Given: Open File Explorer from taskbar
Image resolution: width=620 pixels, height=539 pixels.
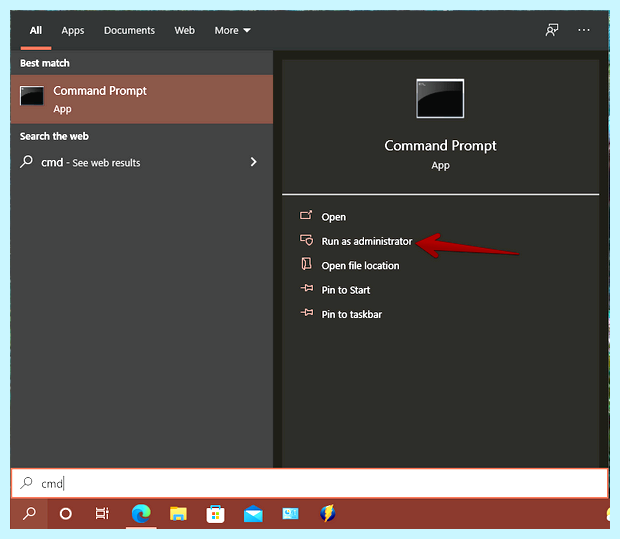Looking at the screenshot, I should click(178, 514).
